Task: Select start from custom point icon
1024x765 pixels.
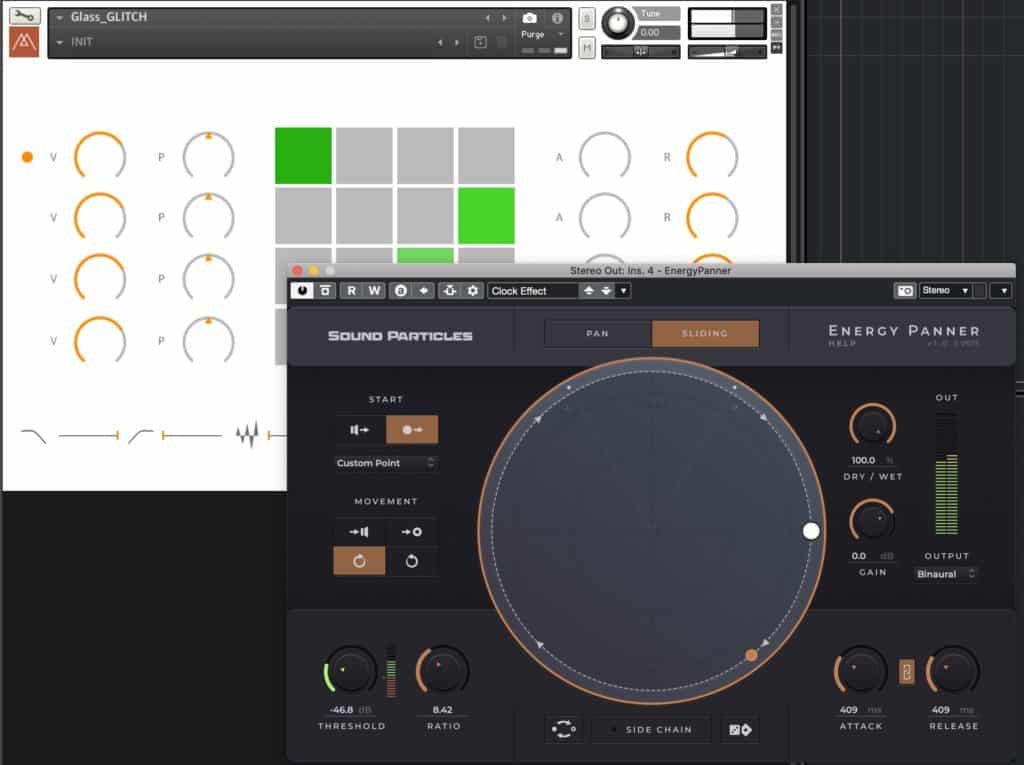Action: (x=411, y=430)
